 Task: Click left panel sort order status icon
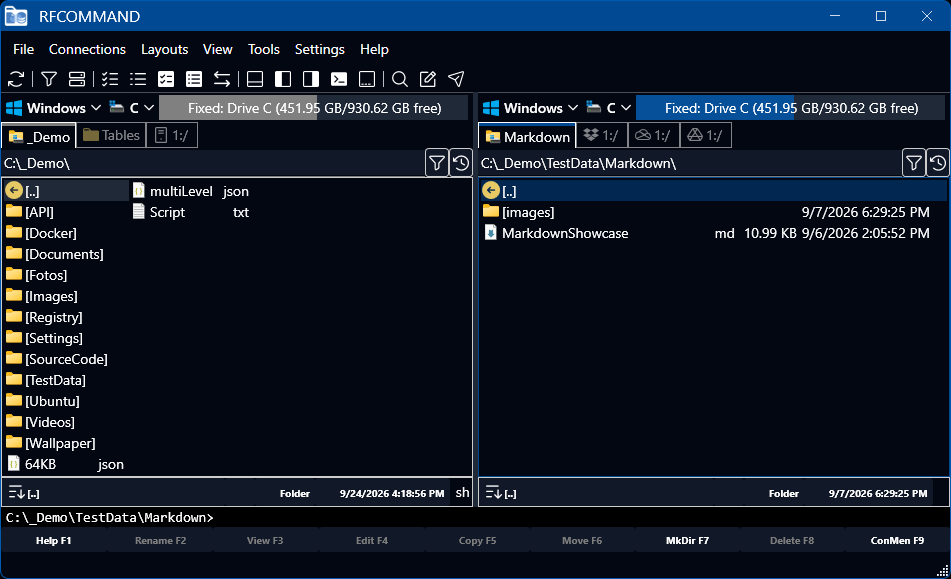[x=16, y=492]
